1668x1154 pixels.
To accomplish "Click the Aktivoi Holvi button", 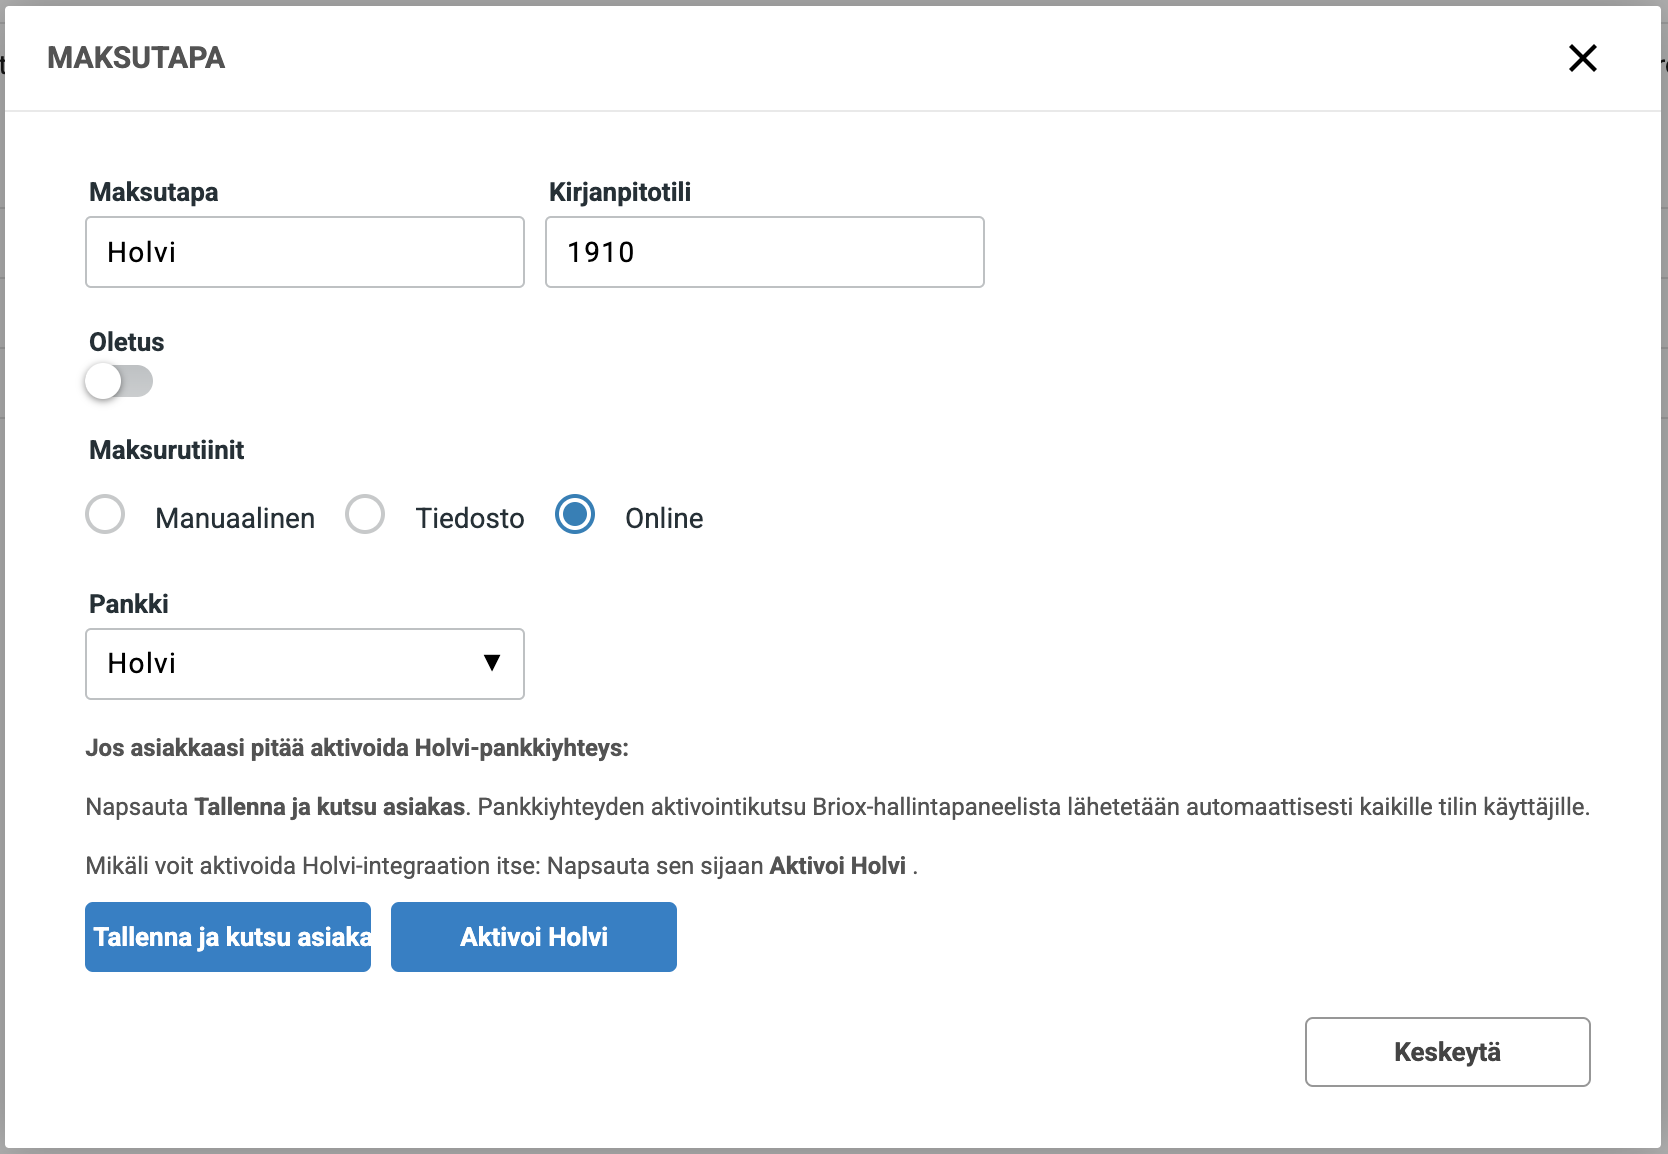I will (533, 937).
